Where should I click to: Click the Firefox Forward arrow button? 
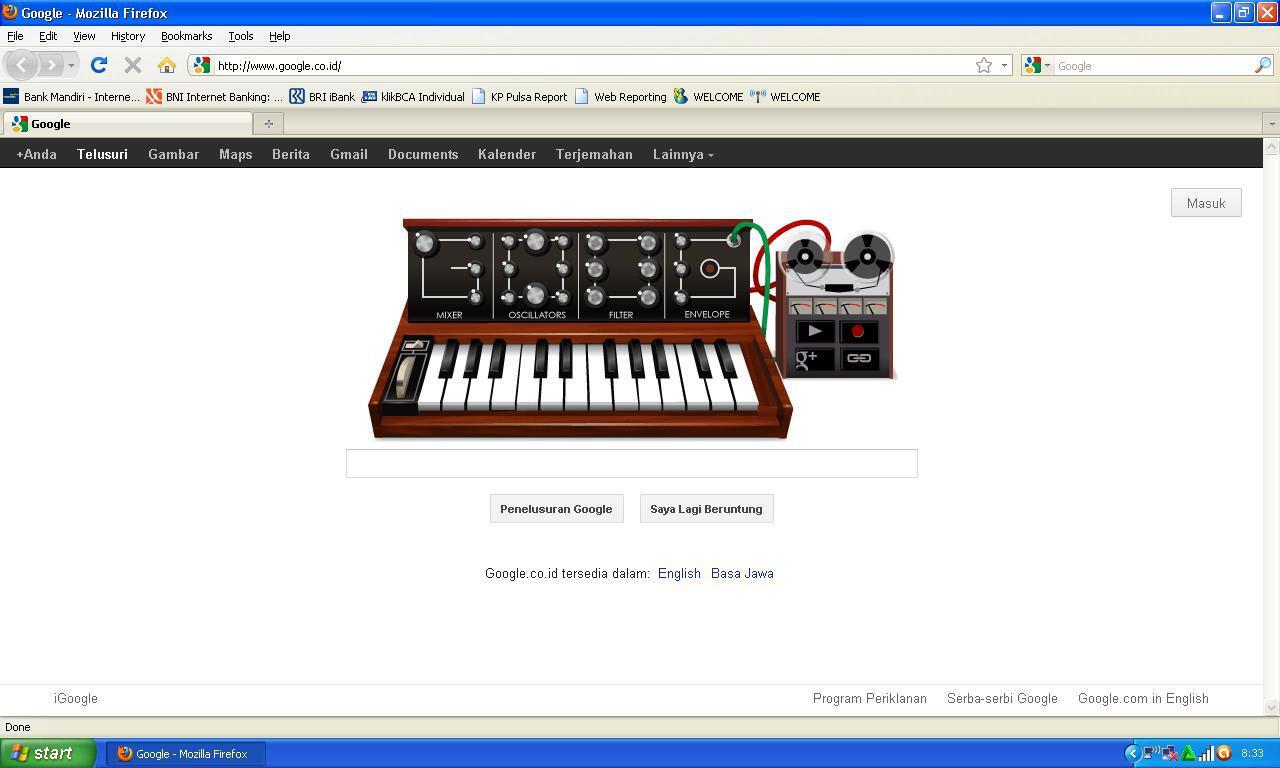[51, 65]
